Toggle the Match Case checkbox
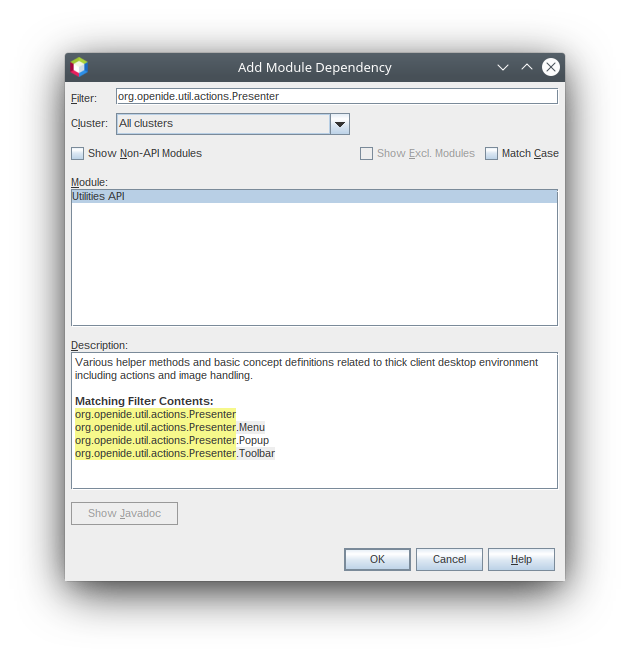630x658 pixels. point(492,154)
